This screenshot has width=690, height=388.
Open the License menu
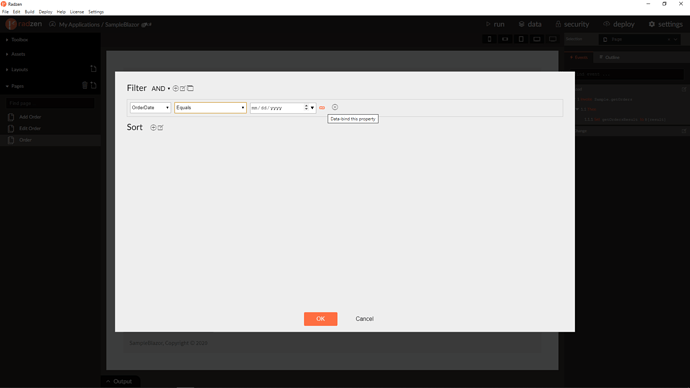[x=77, y=12]
